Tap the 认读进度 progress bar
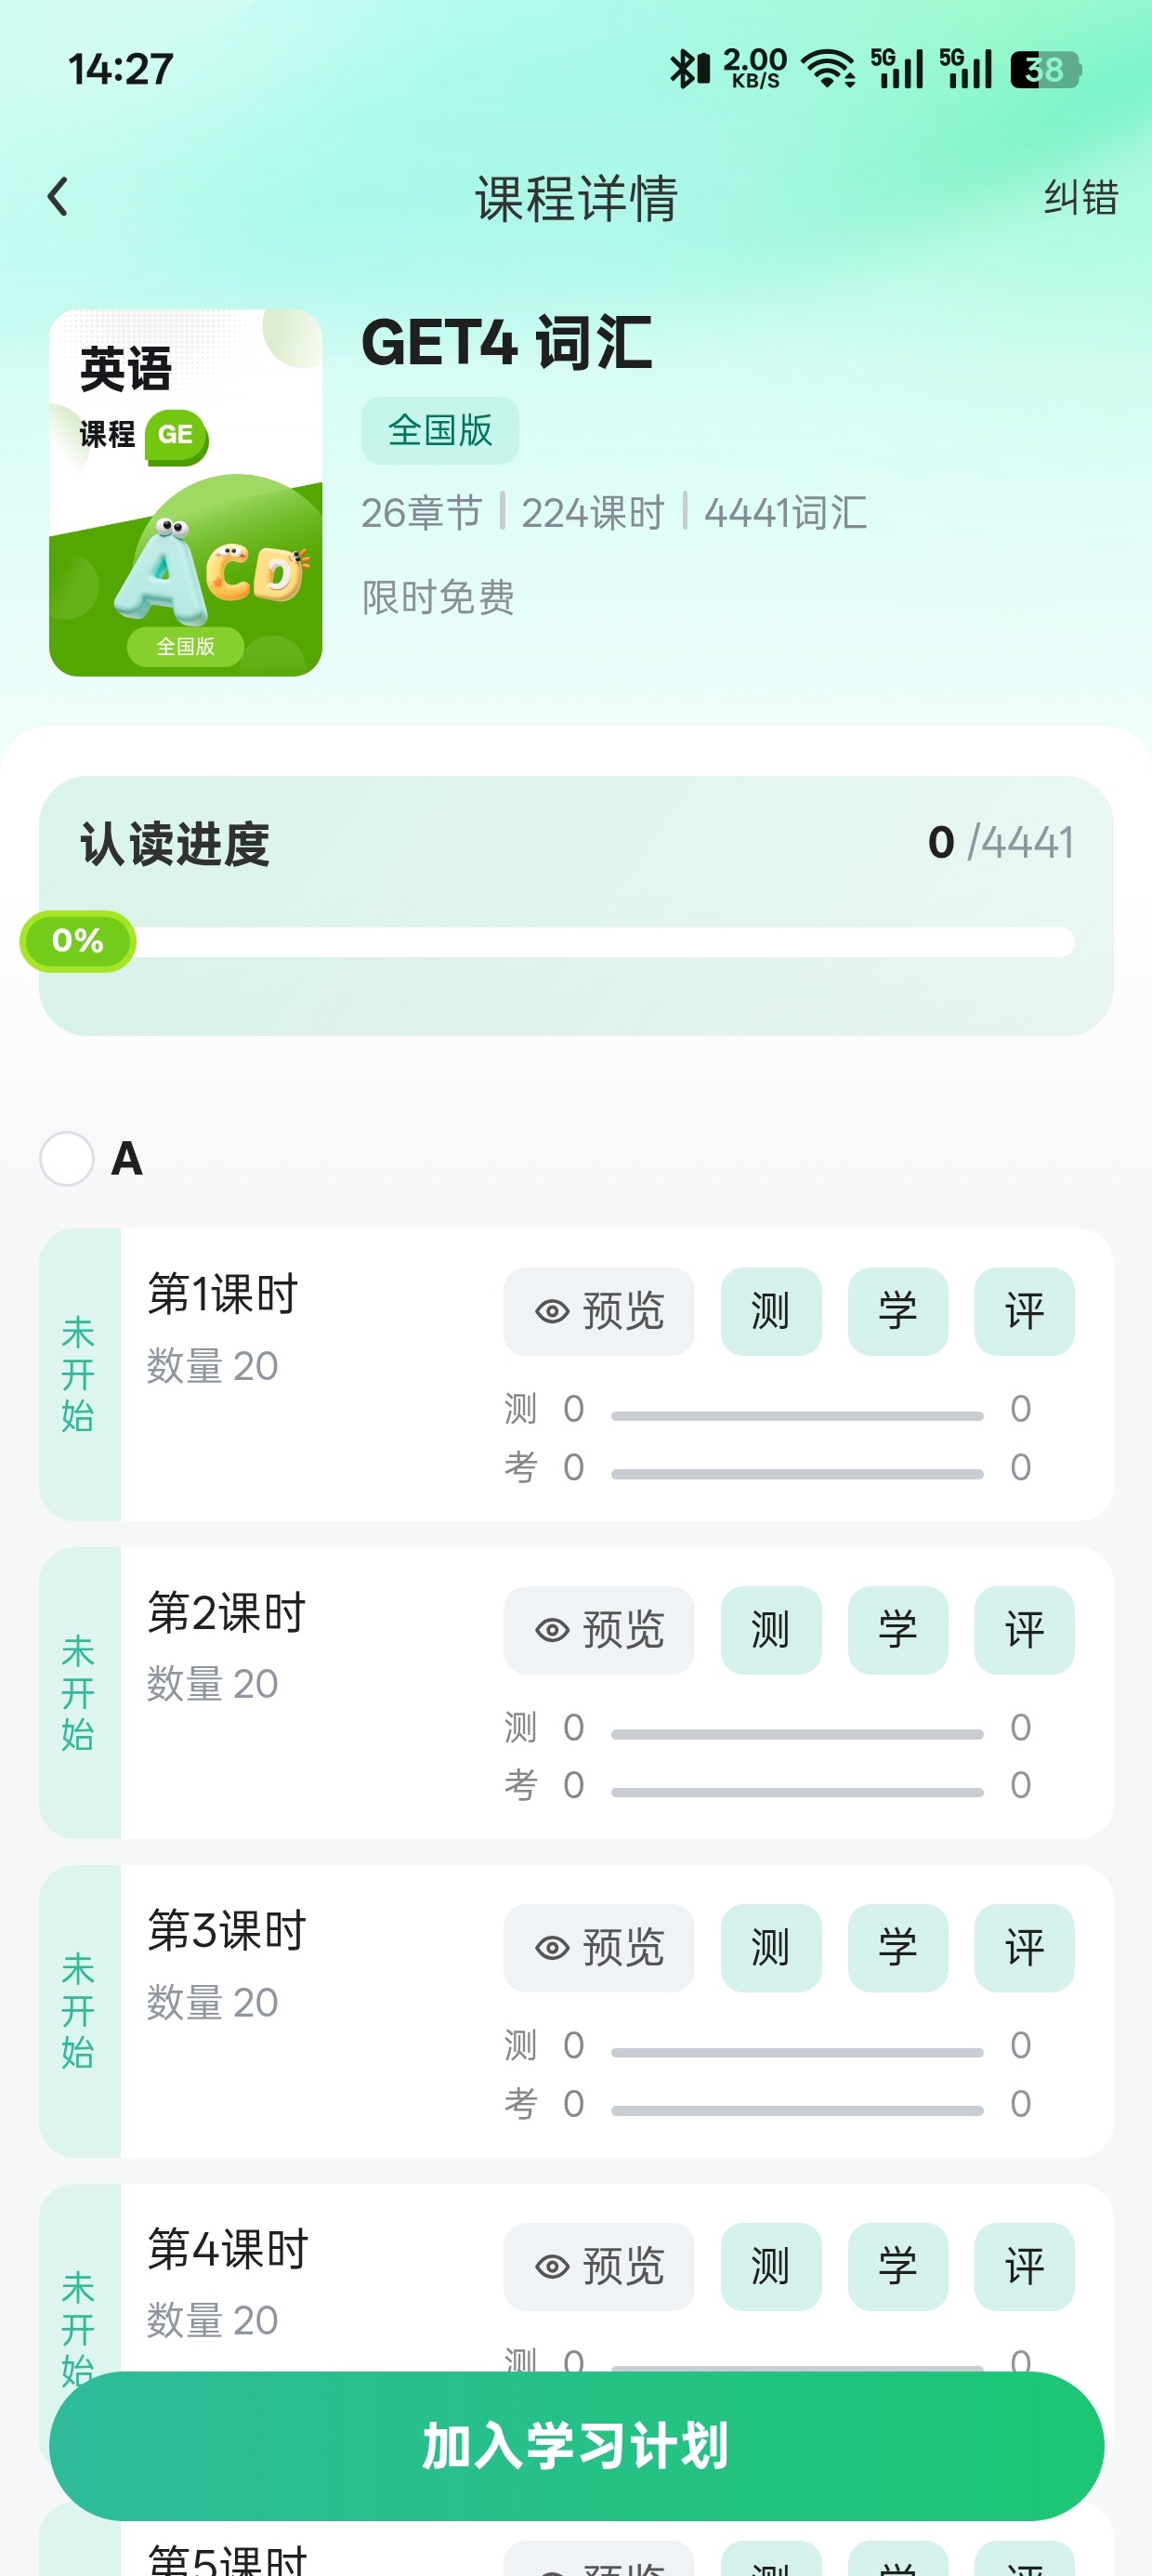The image size is (1152, 2576). click(576, 941)
